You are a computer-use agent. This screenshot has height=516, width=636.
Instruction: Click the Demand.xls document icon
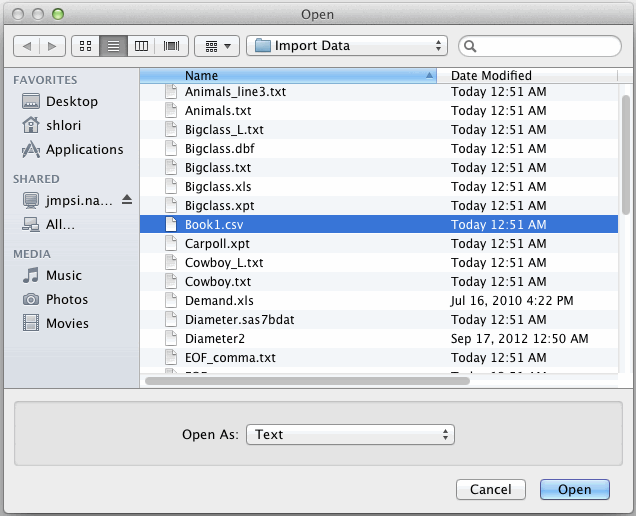[171, 301]
